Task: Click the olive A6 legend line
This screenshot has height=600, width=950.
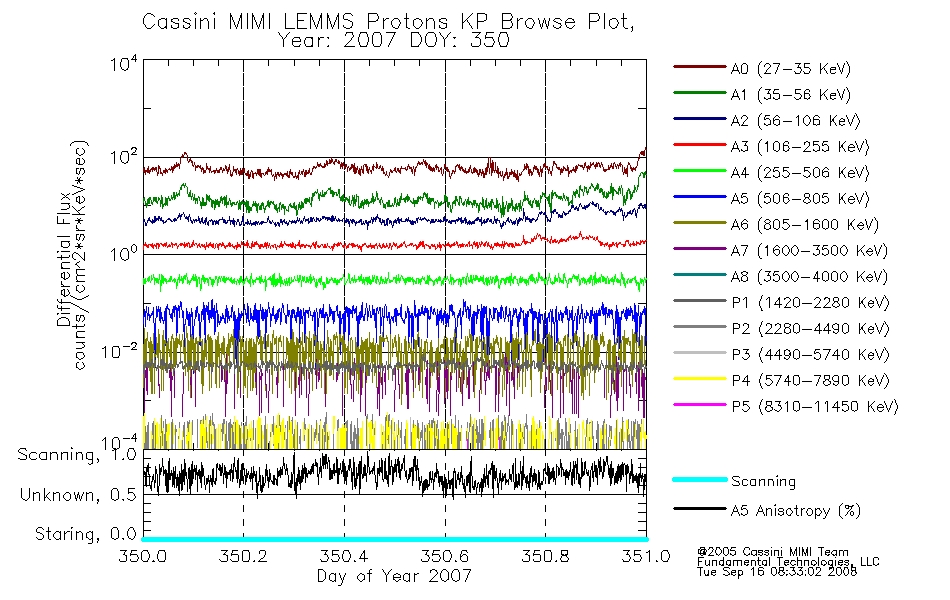Action: click(x=699, y=223)
